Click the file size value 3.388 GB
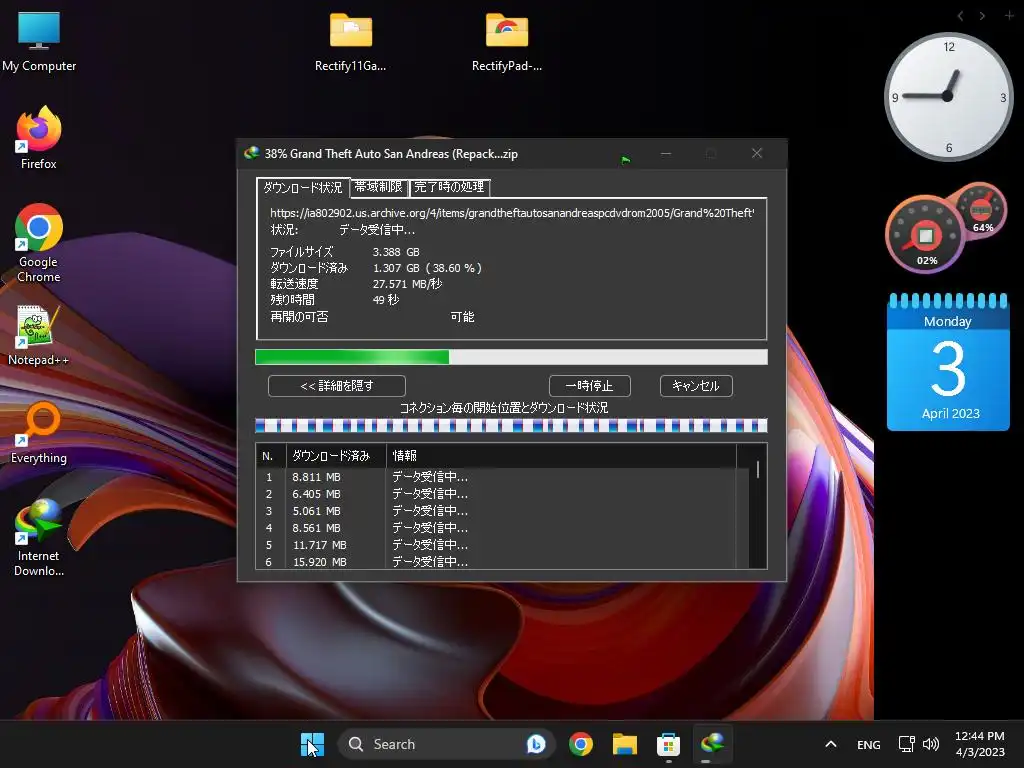 tap(396, 252)
